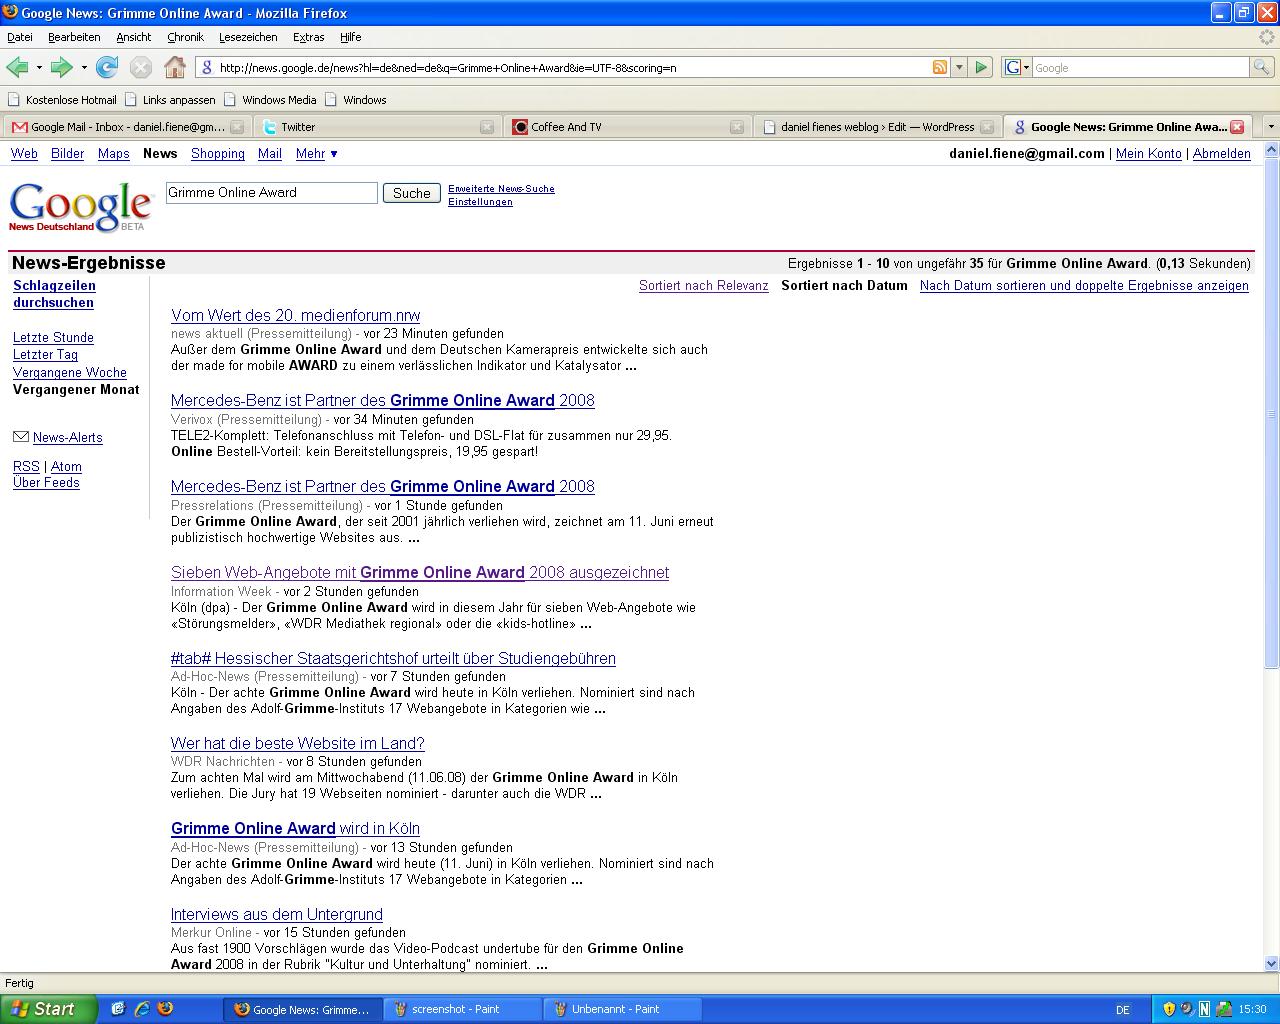Screen dimensions: 1280x1024
Task: Open the Datei menu
Action: (x=20, y=37)
